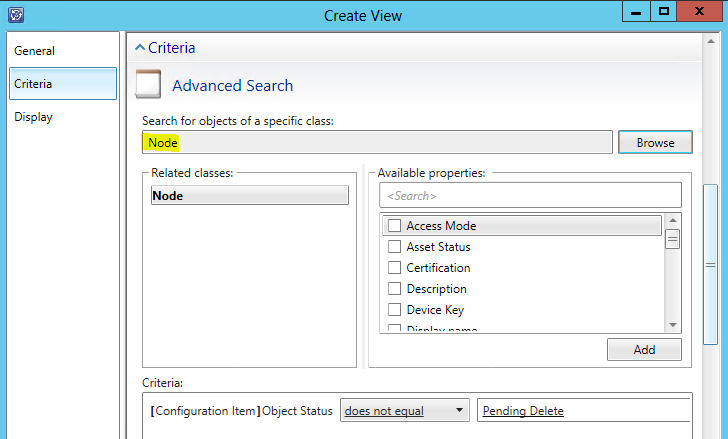Screen dimensions: 728x439
Task: Maximize the Create View window
Action: pos(664,12)
